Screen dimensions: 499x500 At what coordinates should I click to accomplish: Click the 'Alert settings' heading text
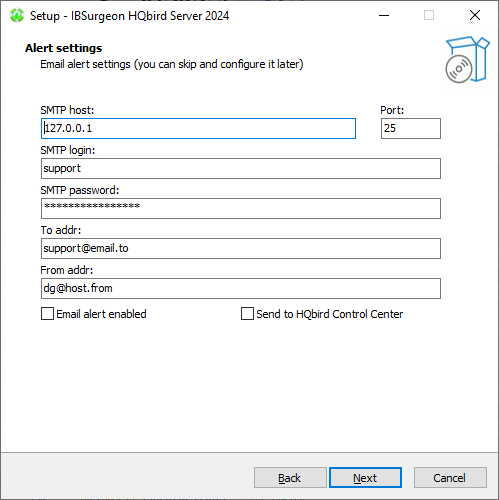[63, 48]
